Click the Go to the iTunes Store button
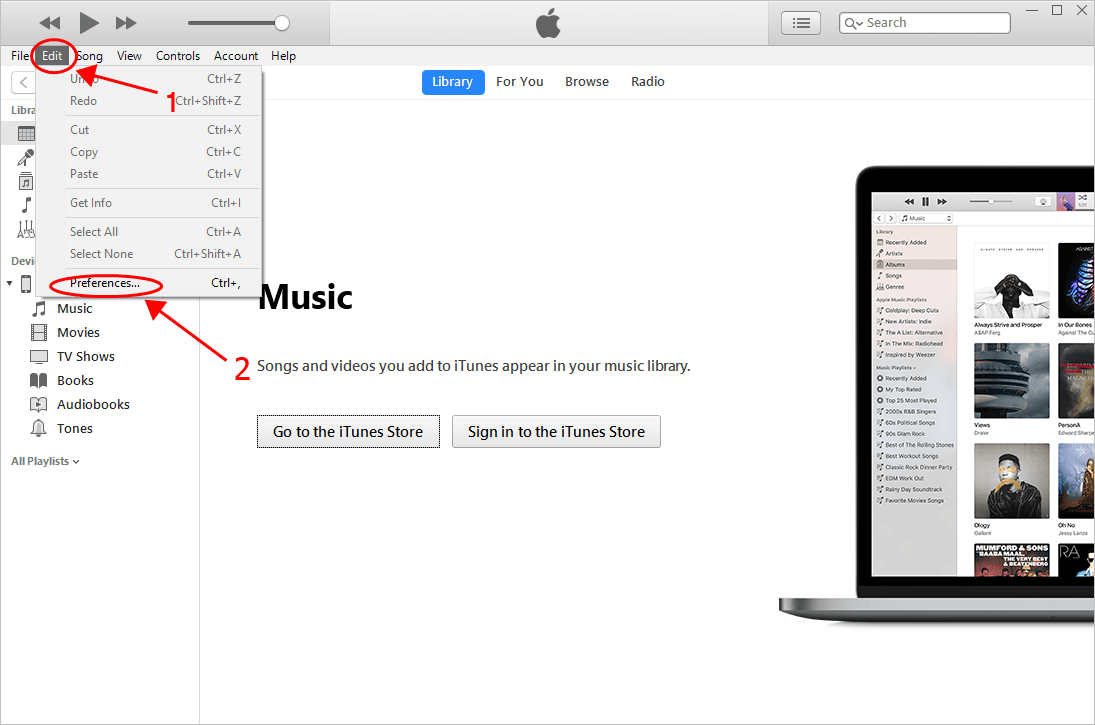Screen dimensions: 1095x725 [348, 432]
